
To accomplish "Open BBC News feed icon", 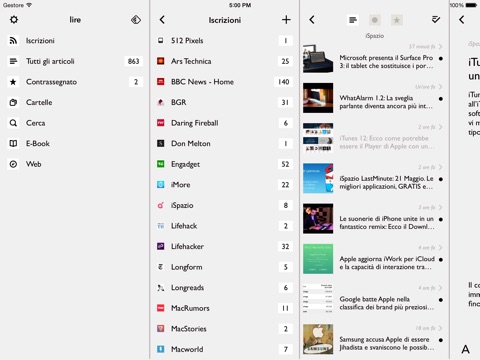I will click(x=161, y=82).
